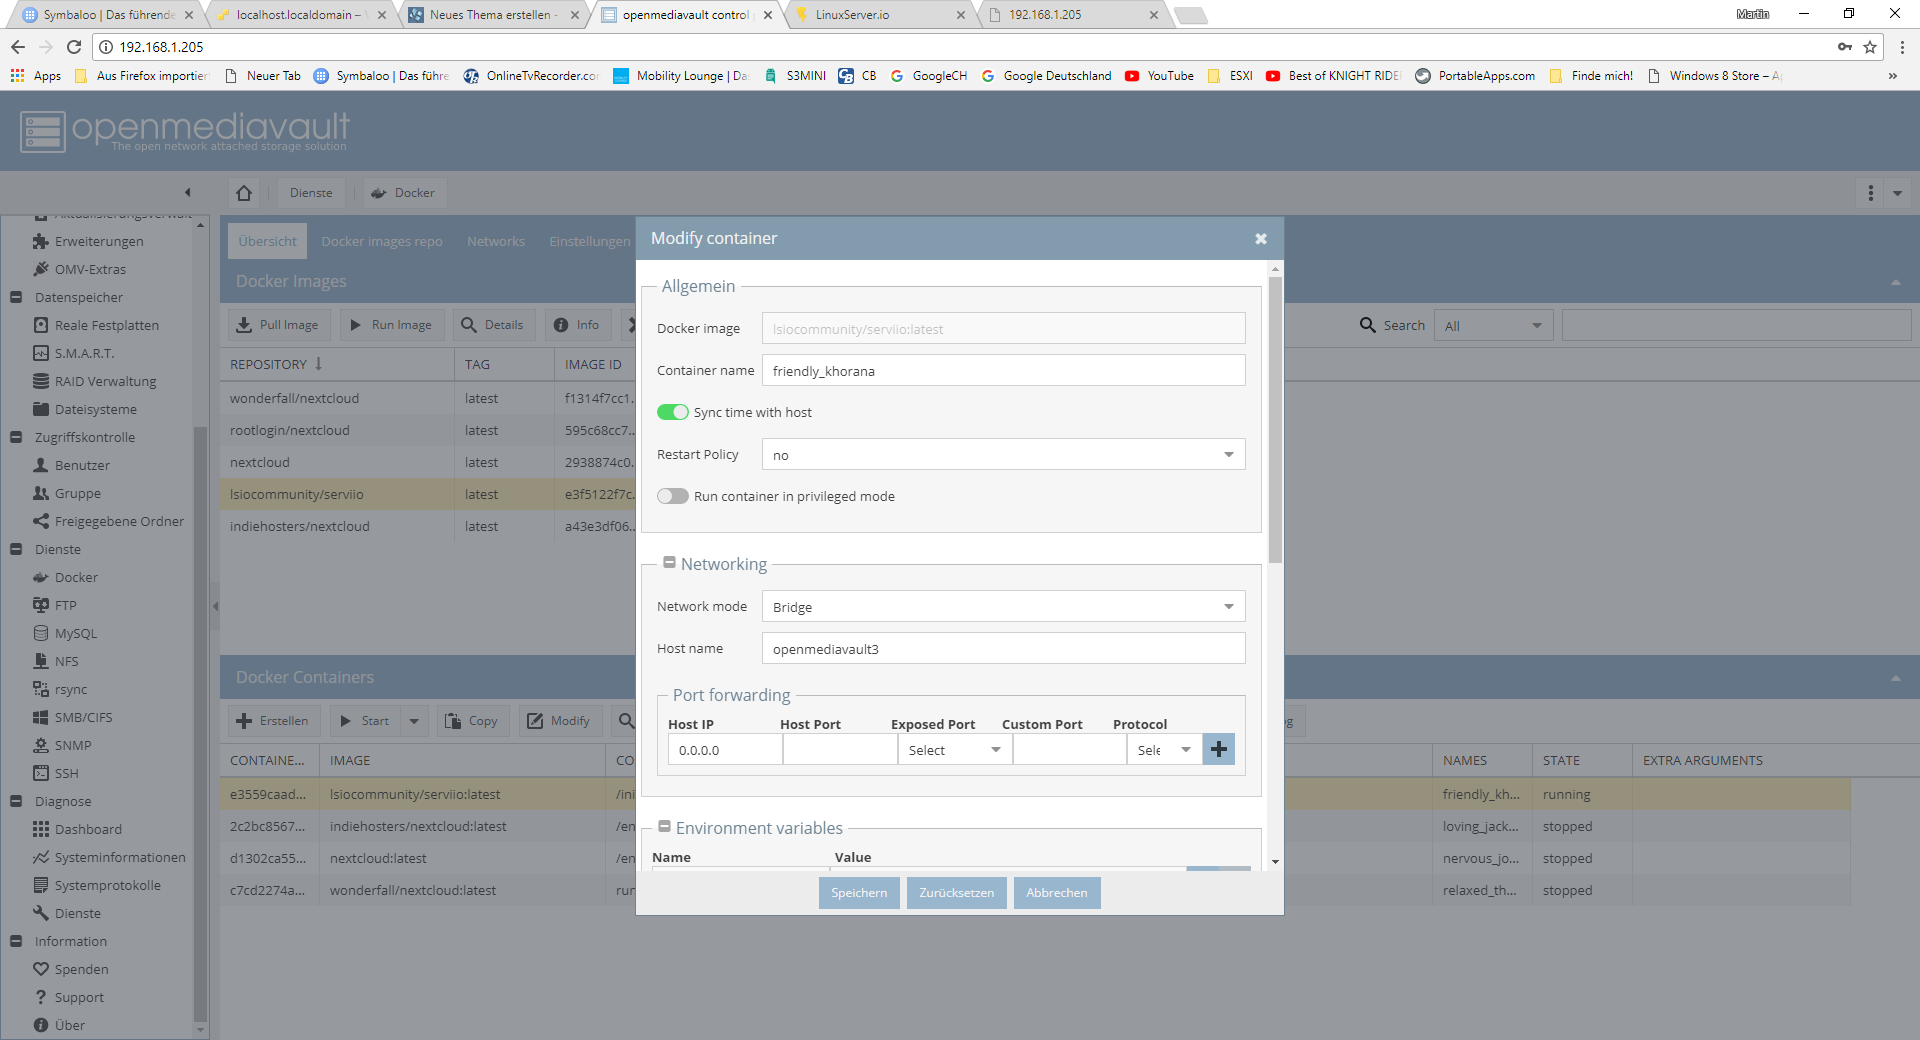Click the image Info button
The image size is (1920, 1040).
point(577,325)
